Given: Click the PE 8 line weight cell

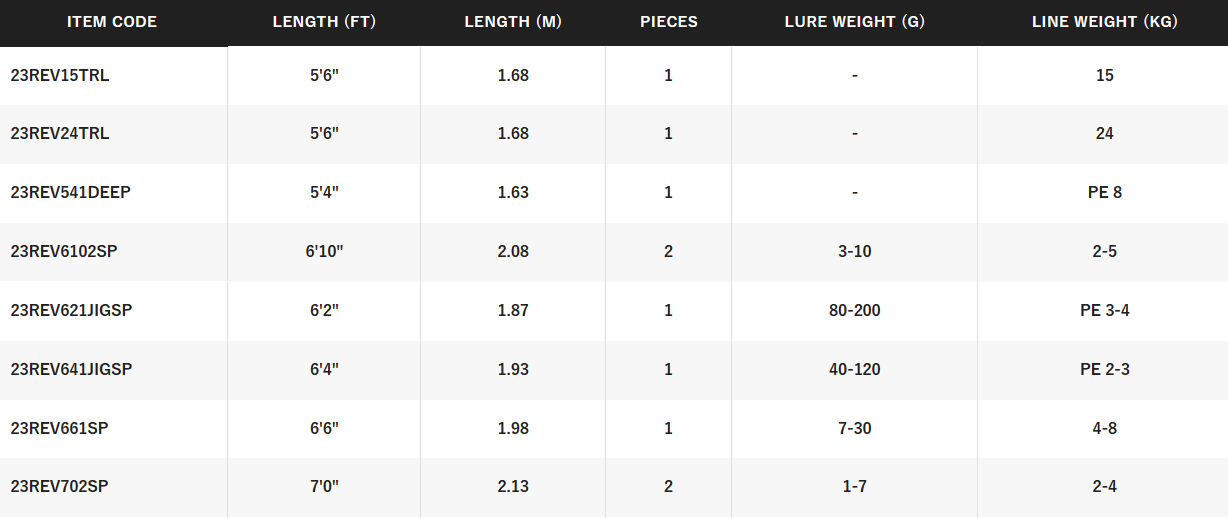Looking at the screenshot, I should pos(1105,193).
